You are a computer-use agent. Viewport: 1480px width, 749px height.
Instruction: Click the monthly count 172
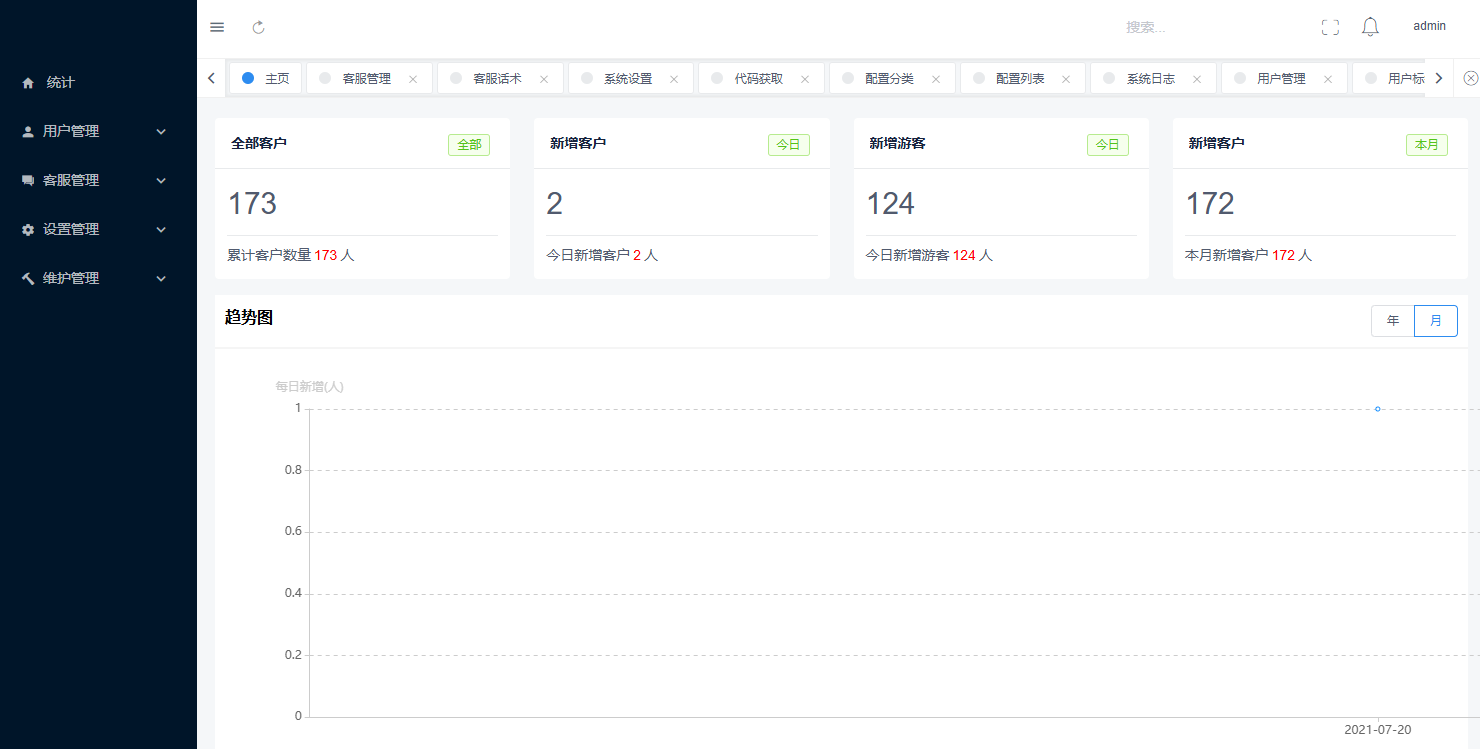[x=1210, y=204]
